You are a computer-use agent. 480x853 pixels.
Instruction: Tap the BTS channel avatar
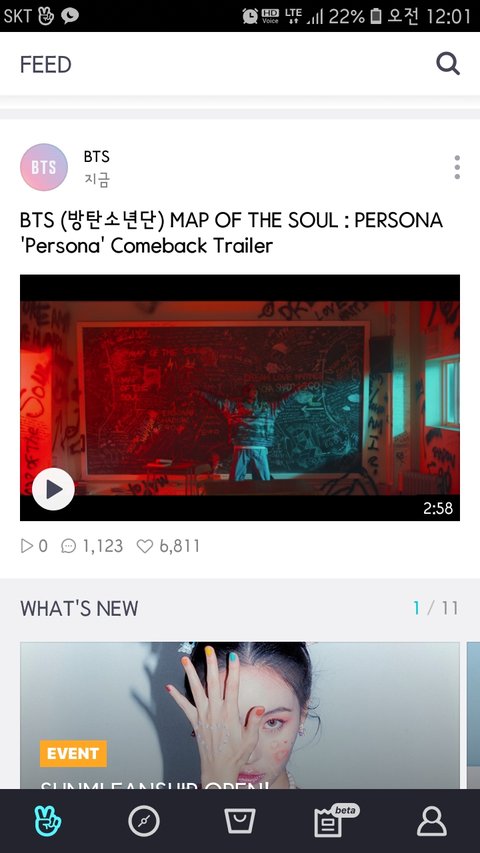click(x=44, y=167)
